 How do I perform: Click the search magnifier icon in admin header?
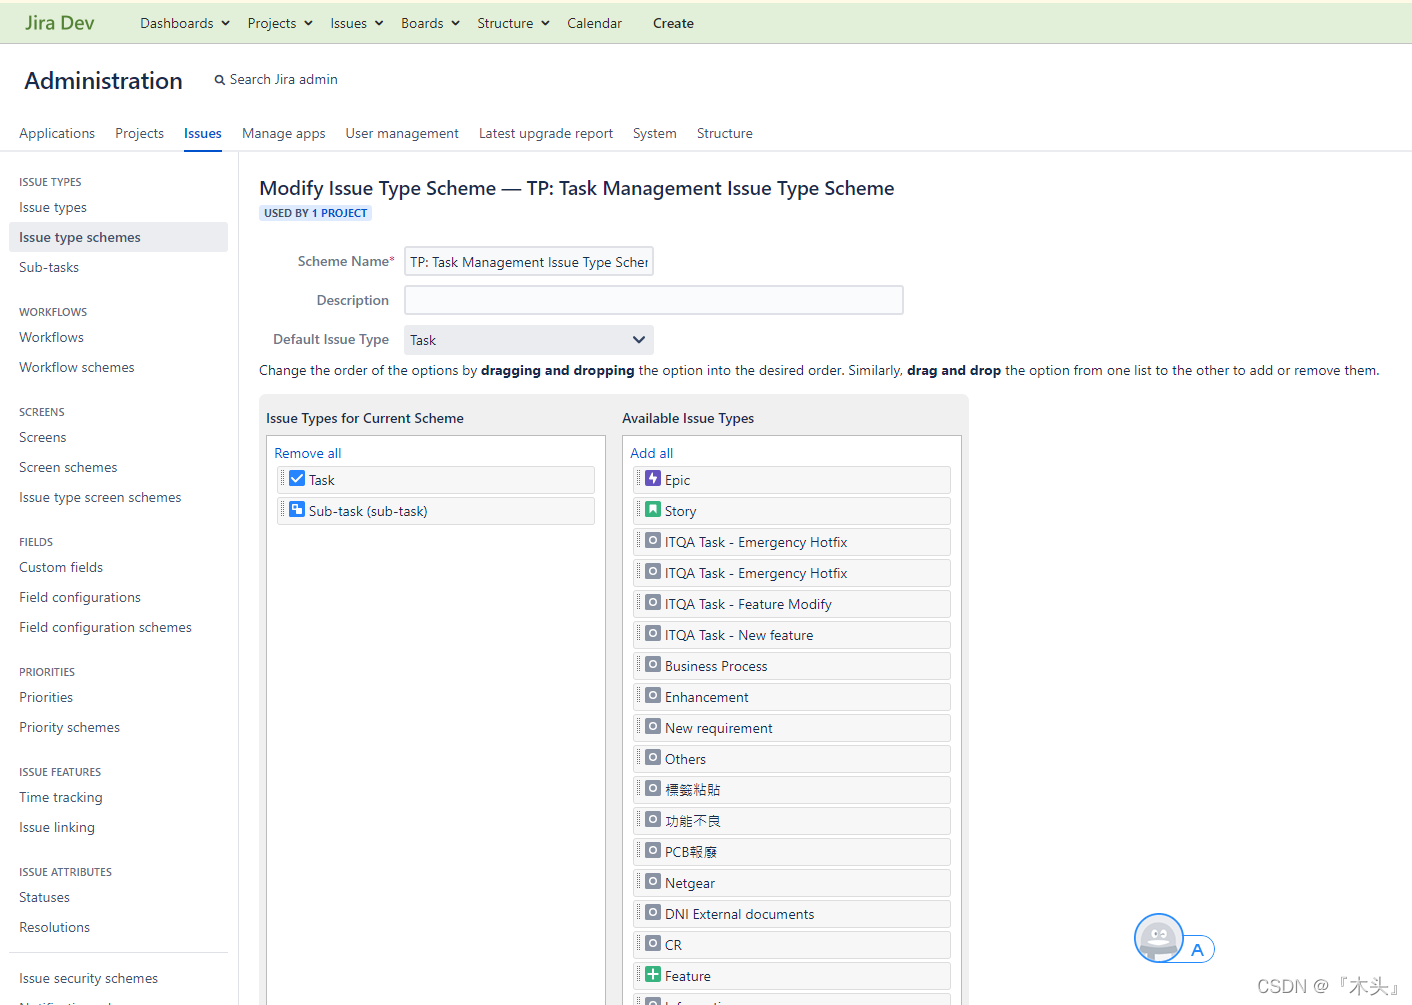point(220,80)
